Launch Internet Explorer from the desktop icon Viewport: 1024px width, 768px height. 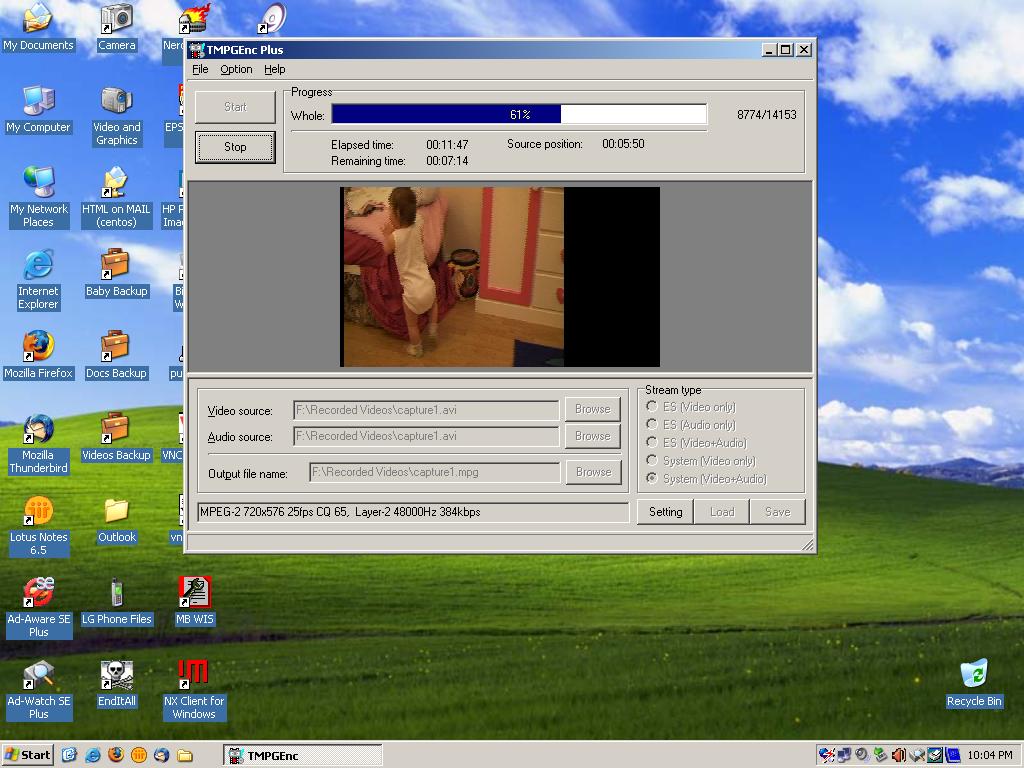38,280
